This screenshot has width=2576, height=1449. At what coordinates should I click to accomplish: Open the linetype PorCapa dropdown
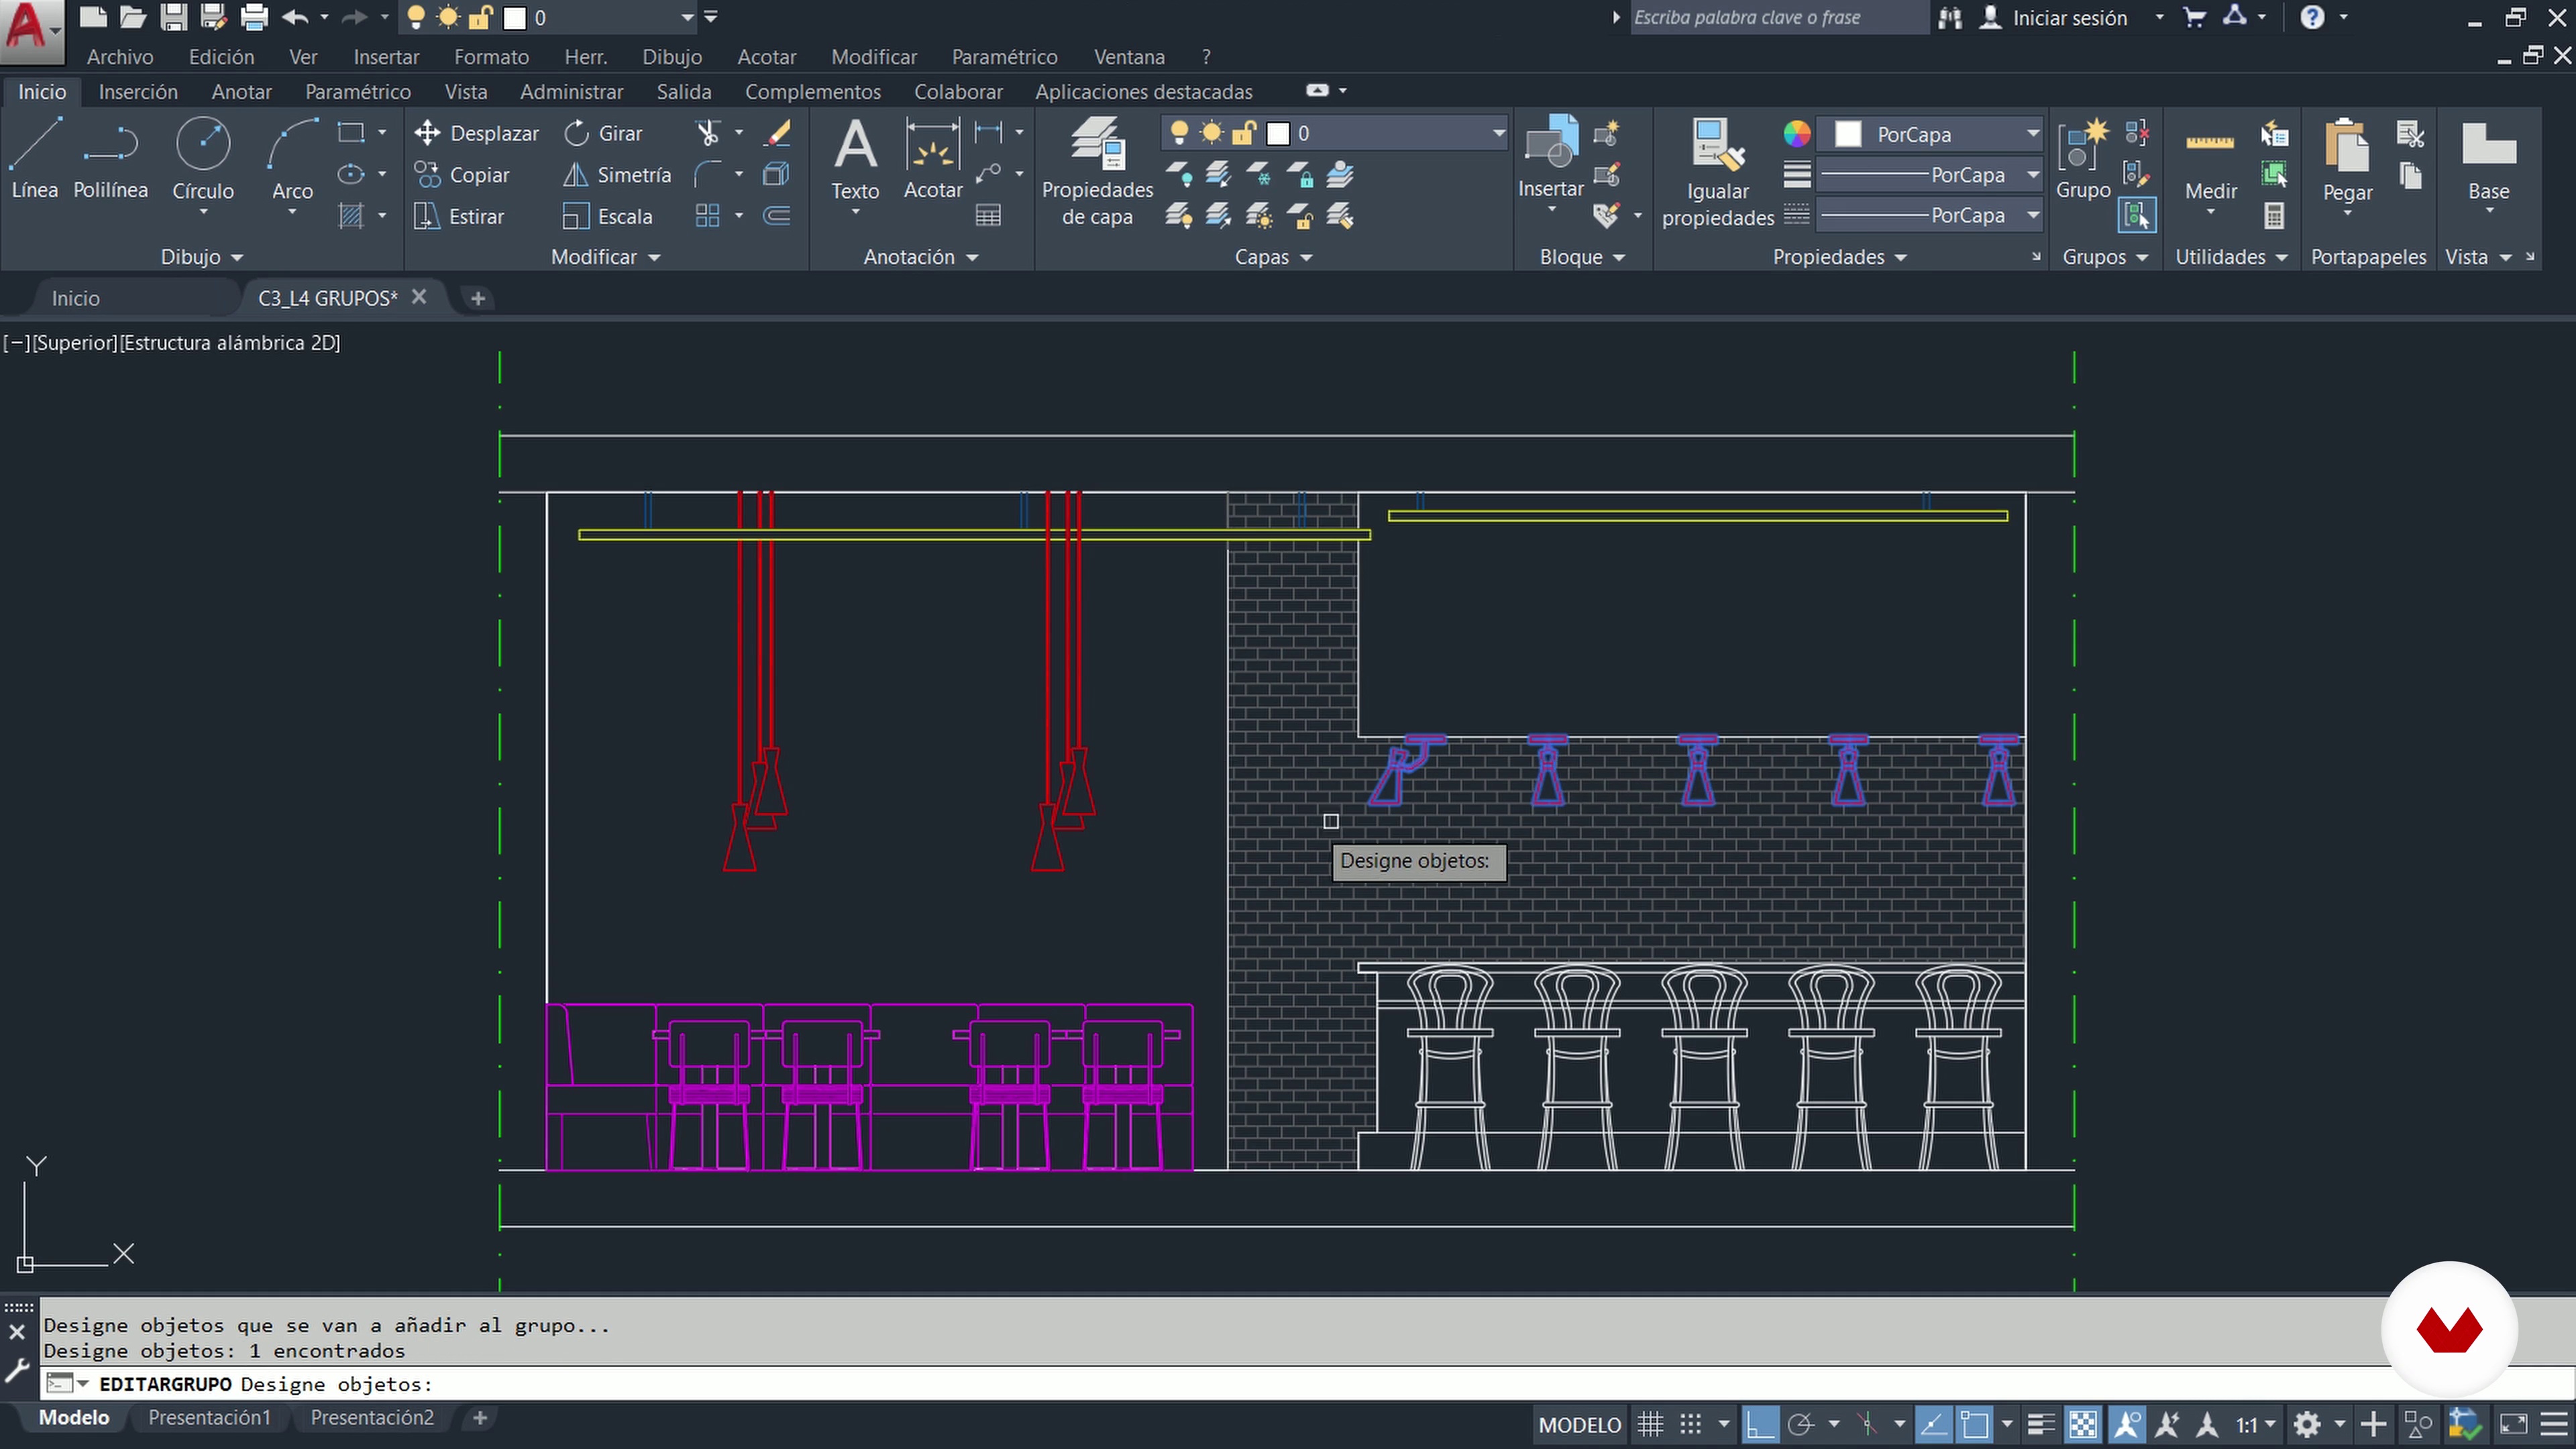2032,216
